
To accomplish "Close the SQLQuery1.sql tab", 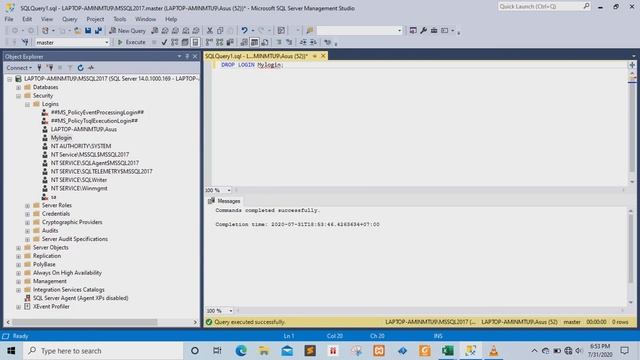I will (x=323, y=56).
